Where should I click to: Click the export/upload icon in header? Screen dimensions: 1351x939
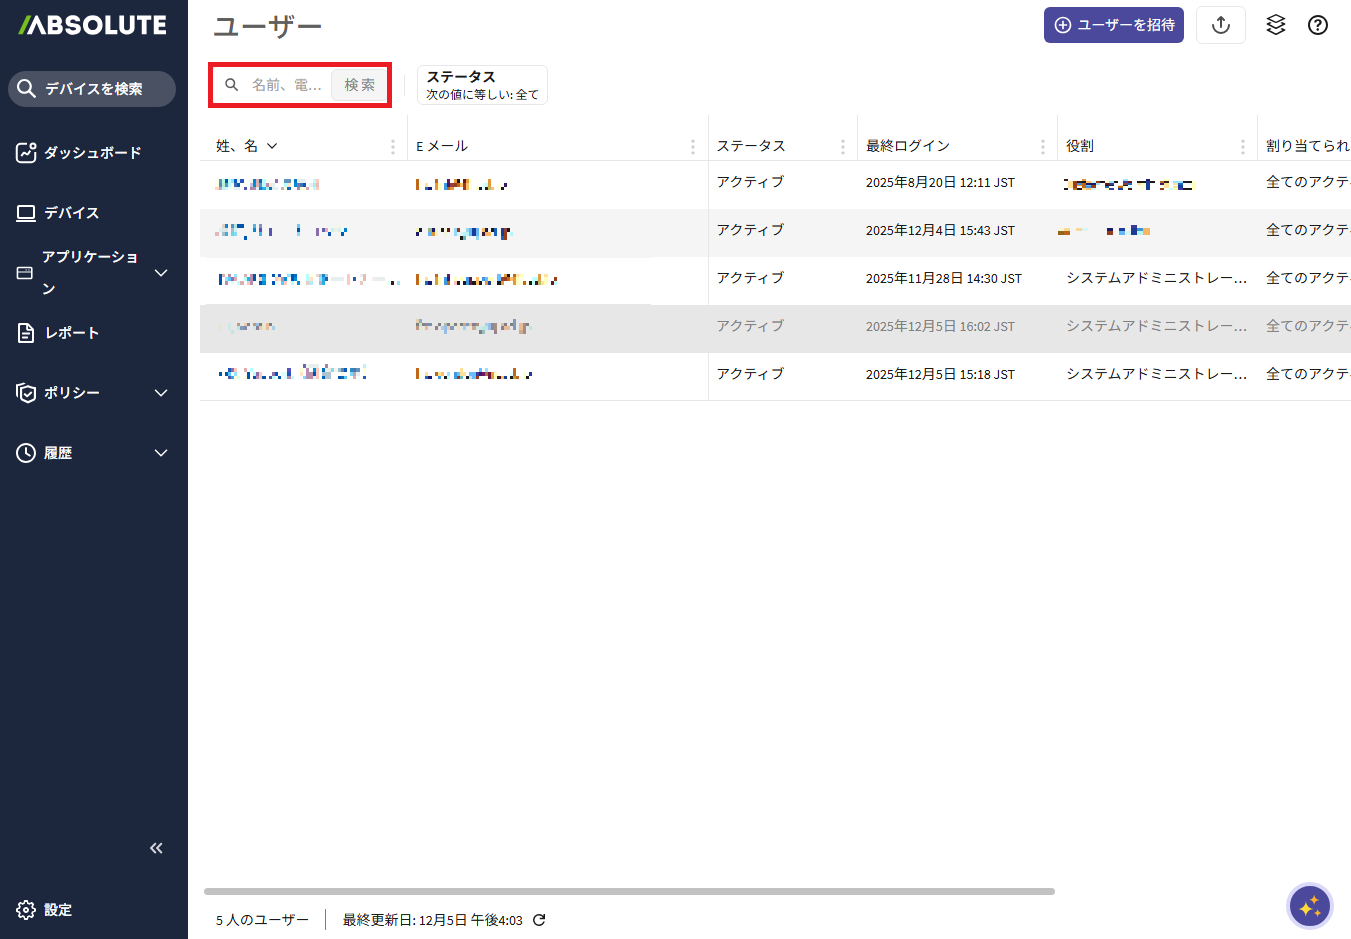click(1220, 26)
